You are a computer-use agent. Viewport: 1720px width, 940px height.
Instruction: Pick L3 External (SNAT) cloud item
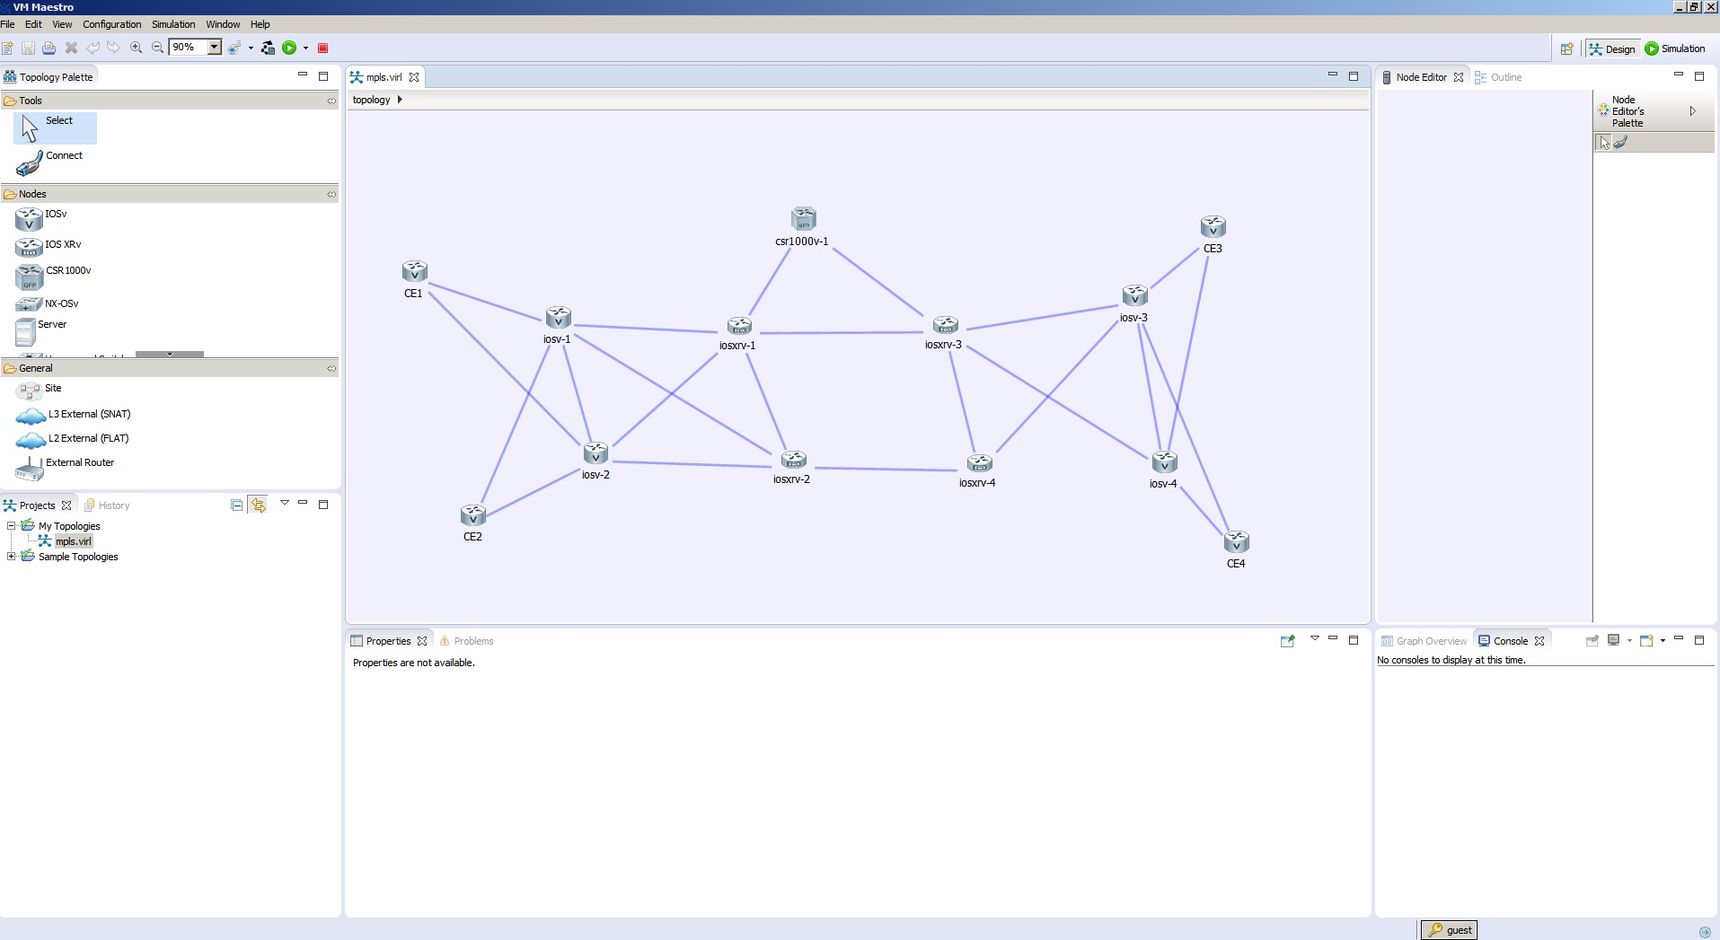73,414
